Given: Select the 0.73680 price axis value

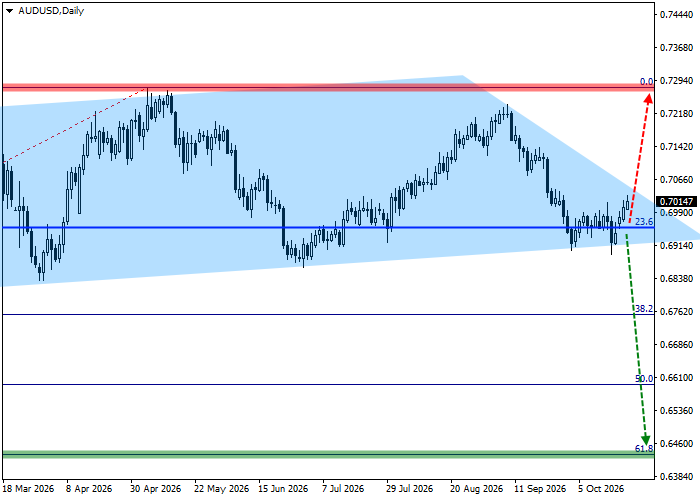Looking at the screenshot, I should [677, 48].
